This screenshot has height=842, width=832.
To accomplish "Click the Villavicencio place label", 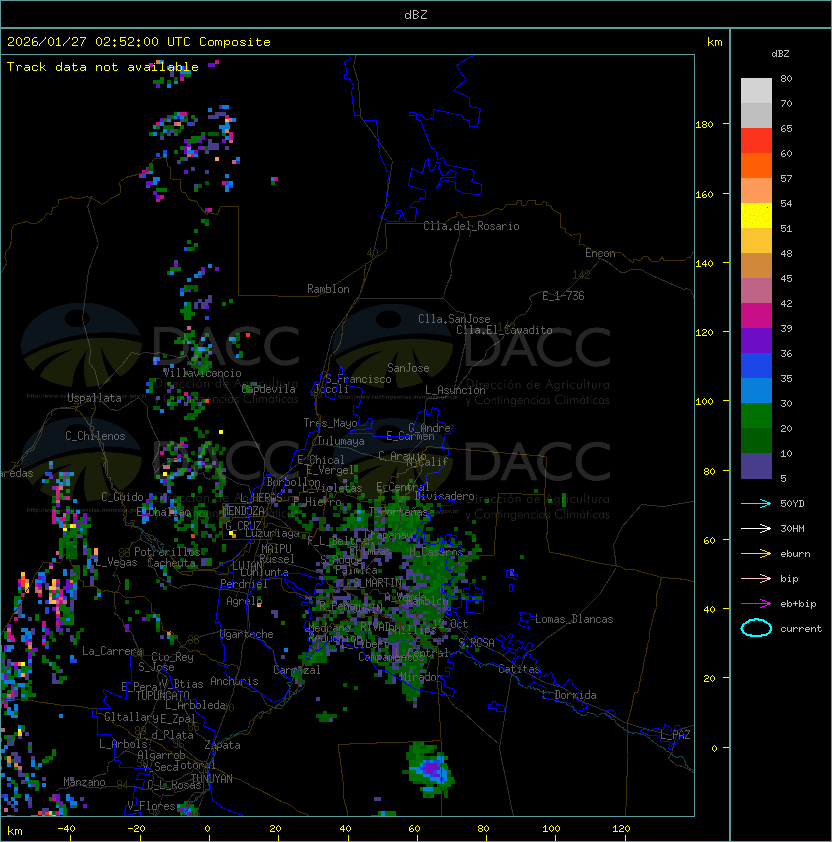I will click(202, 373).
